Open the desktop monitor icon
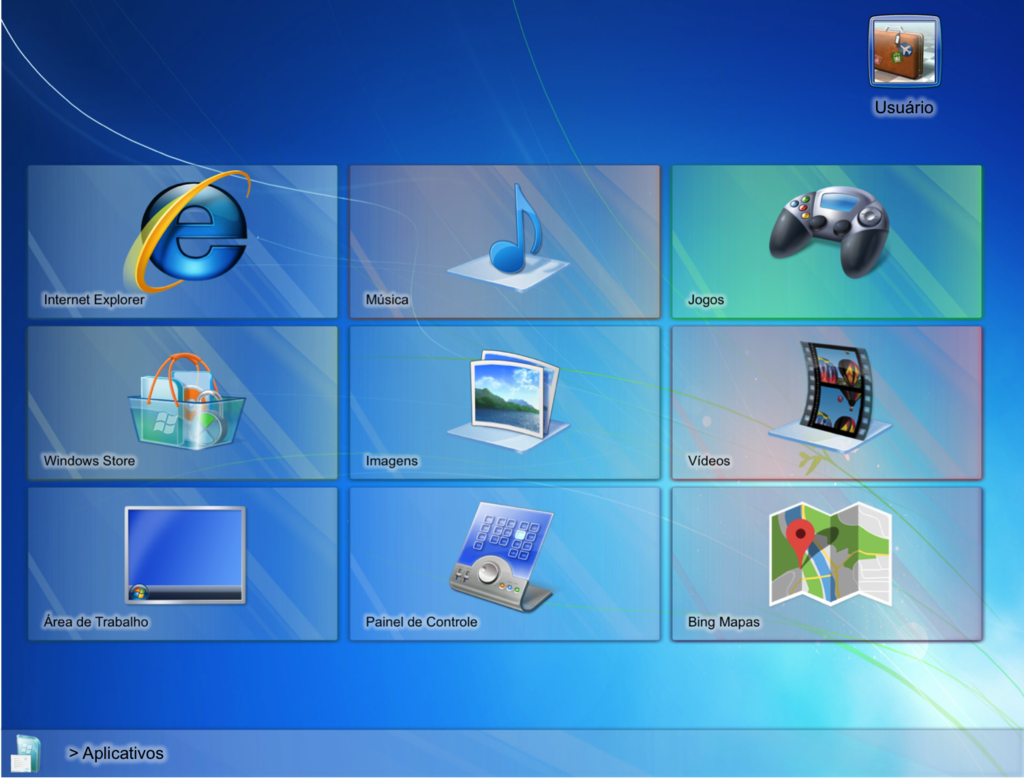 [184, 554]
